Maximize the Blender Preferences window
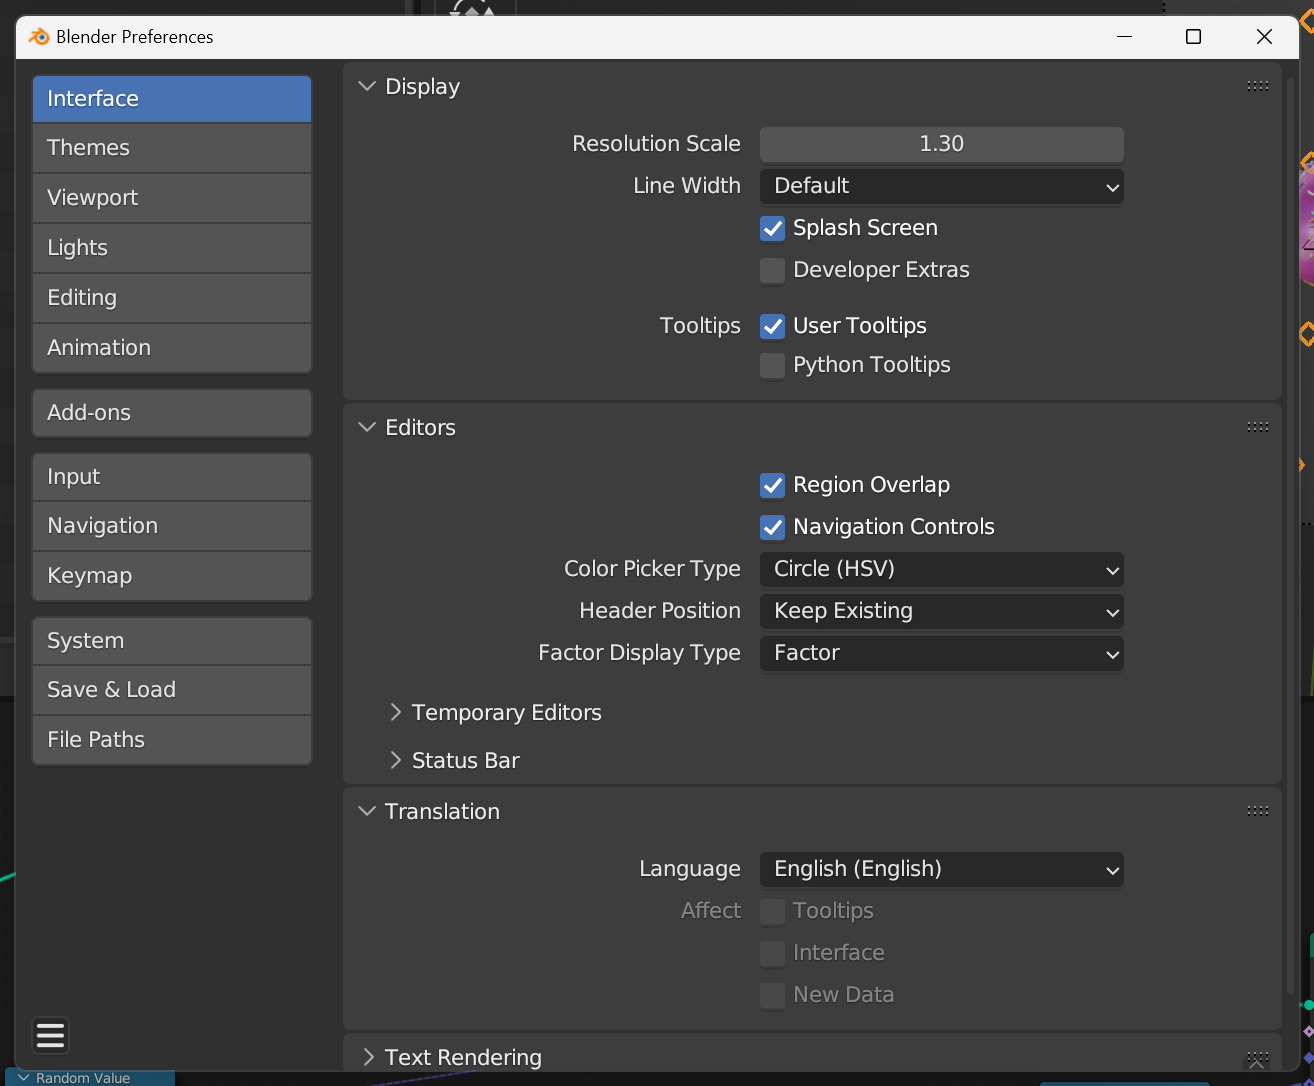 pos(1193,37)
